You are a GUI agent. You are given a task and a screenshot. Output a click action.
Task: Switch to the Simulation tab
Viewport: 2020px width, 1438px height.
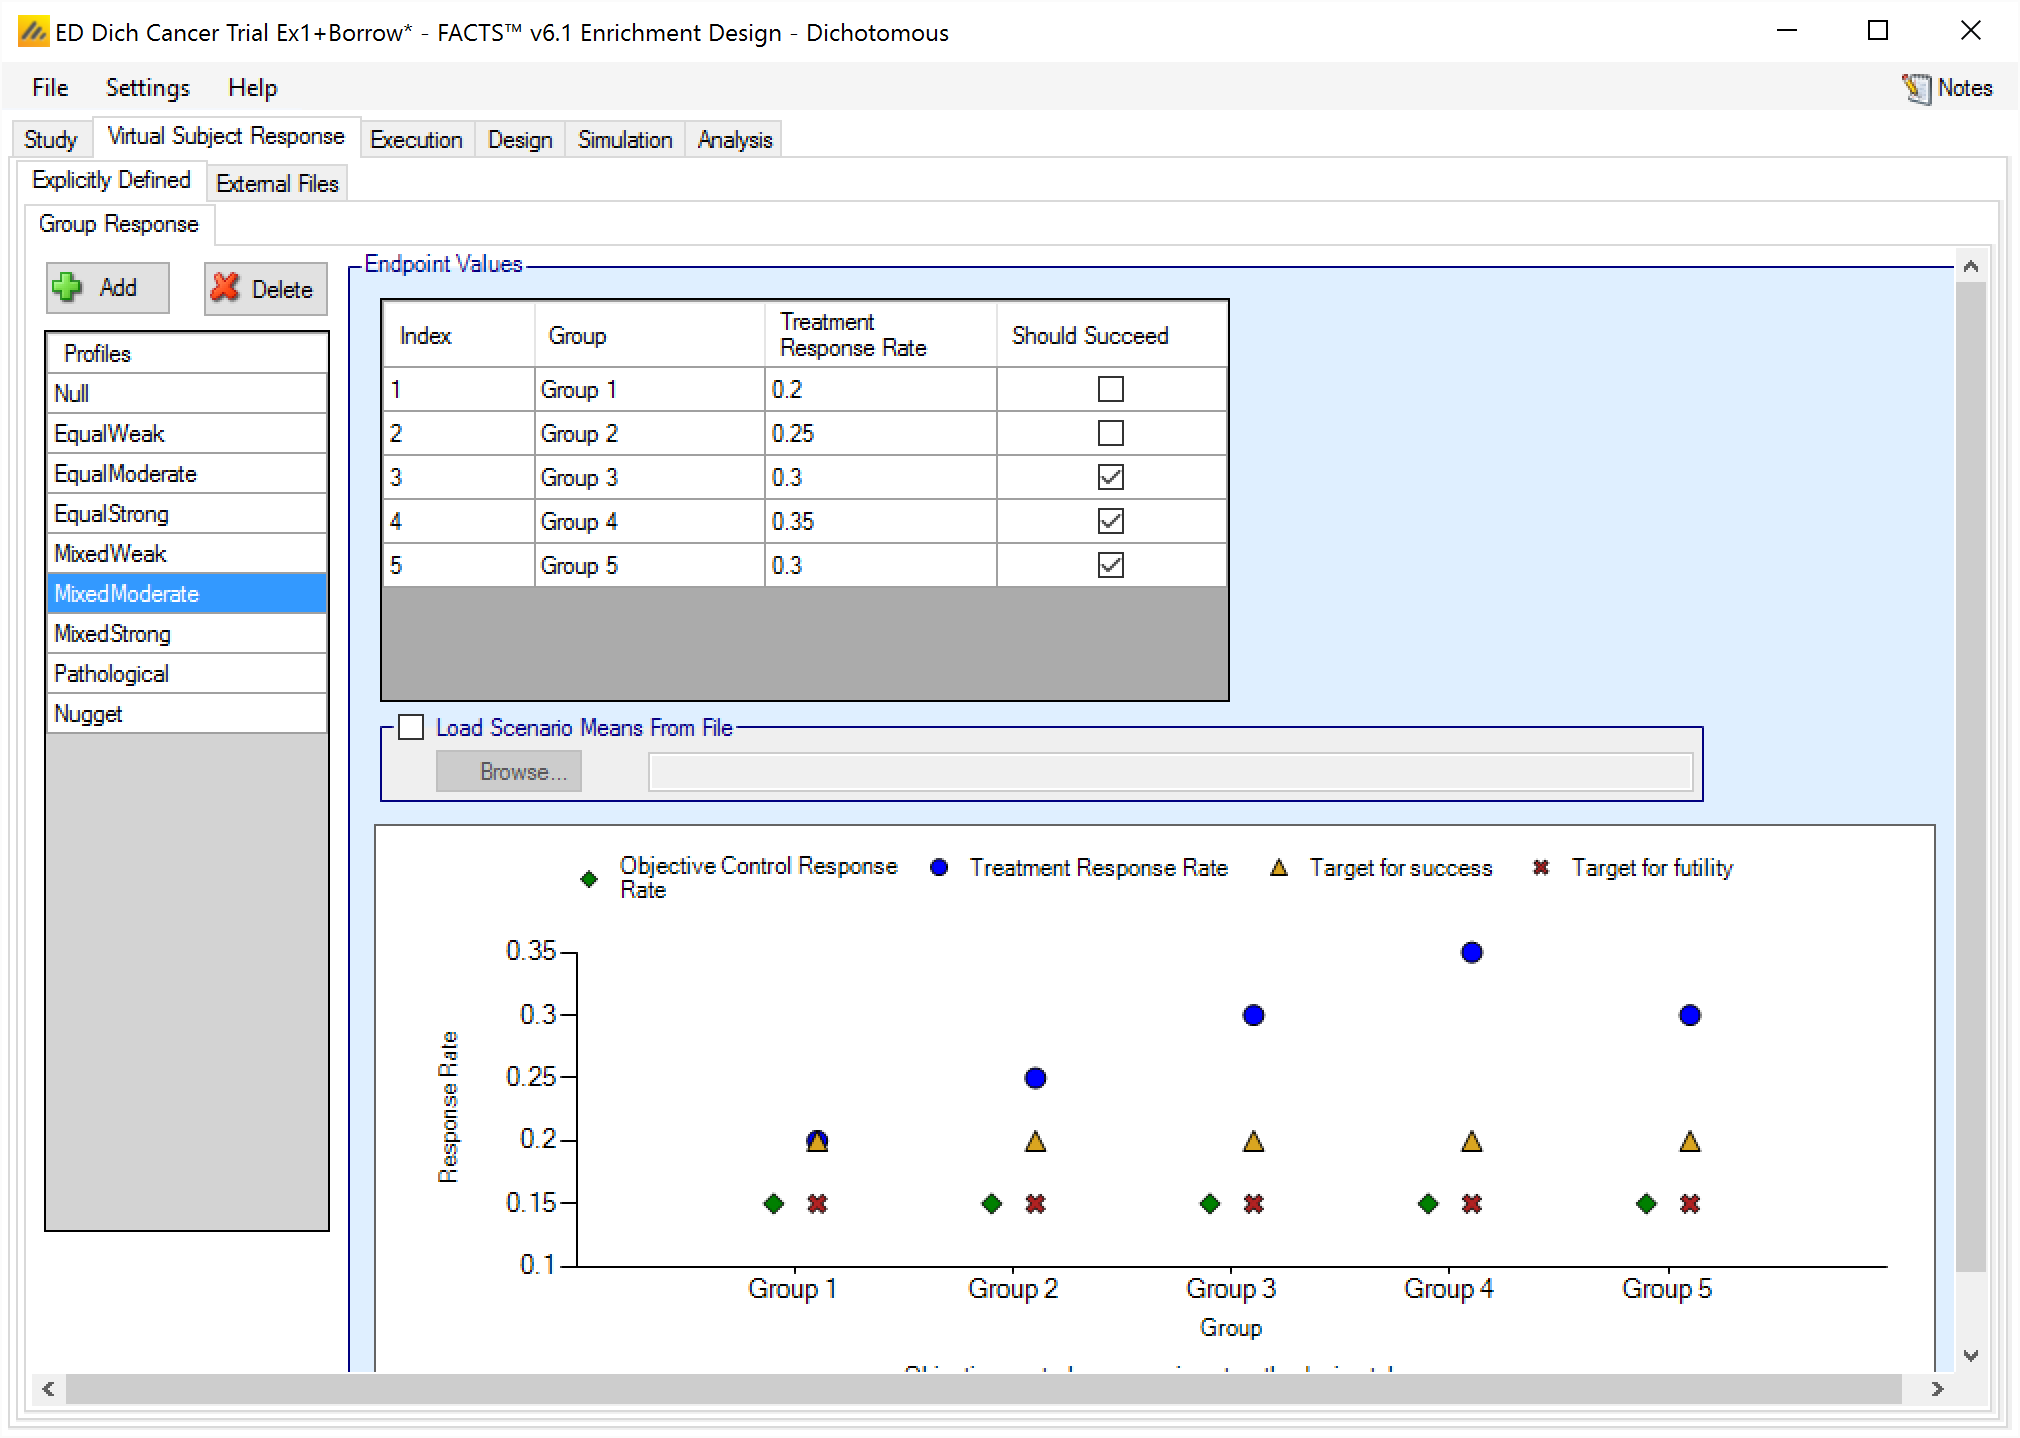click(624, 140)
